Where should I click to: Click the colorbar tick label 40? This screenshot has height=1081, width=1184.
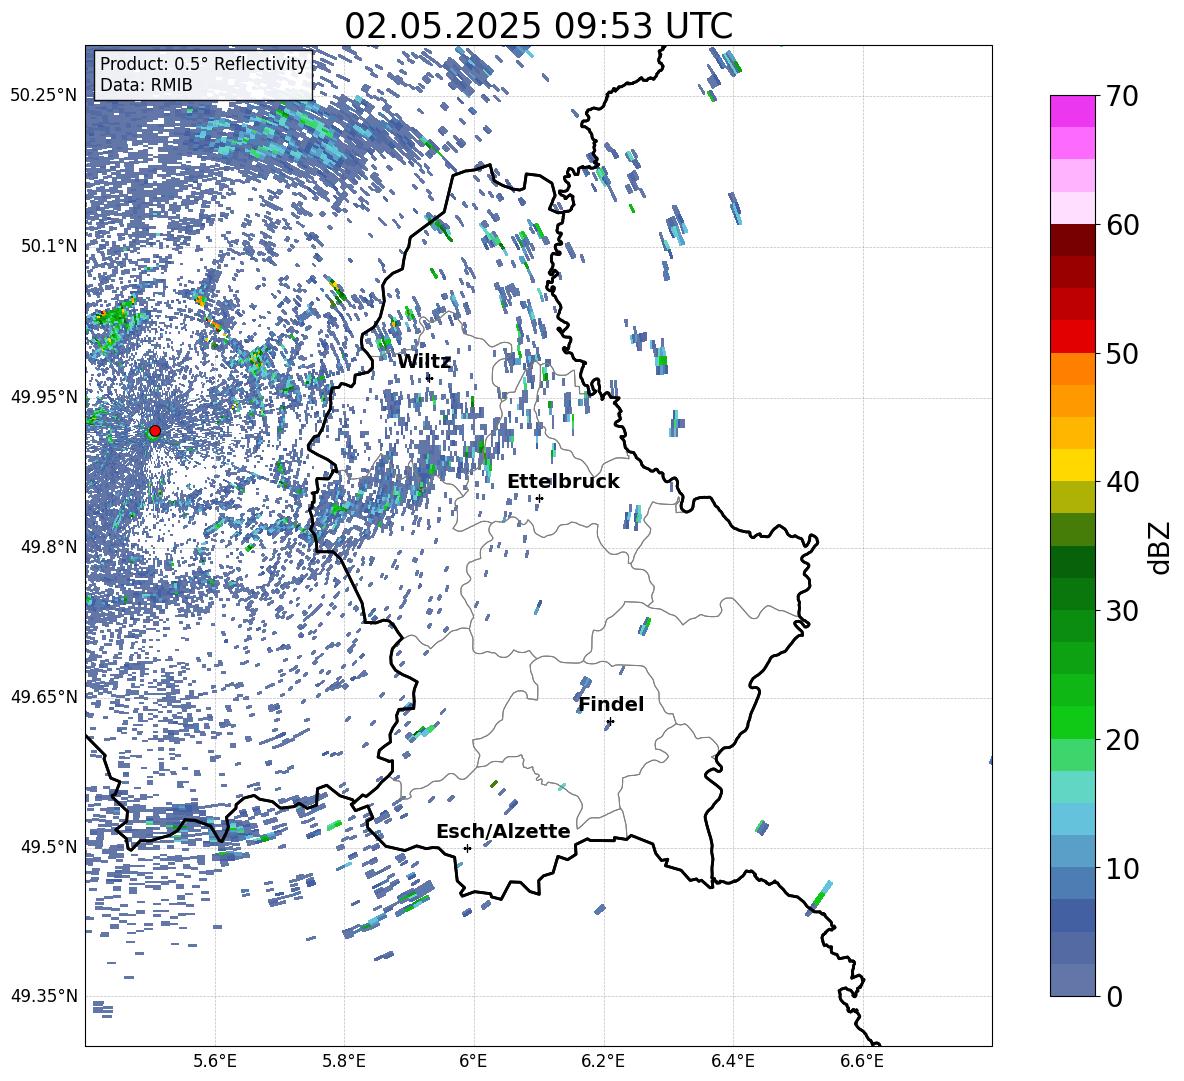[1123, 482]
